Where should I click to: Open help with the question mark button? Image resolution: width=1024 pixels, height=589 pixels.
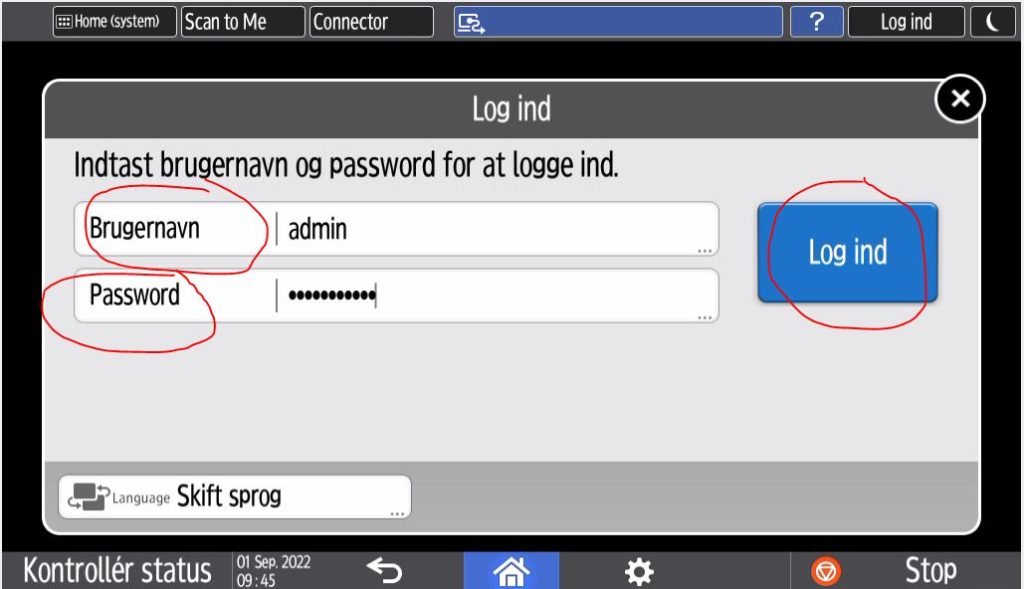point(816,22)
